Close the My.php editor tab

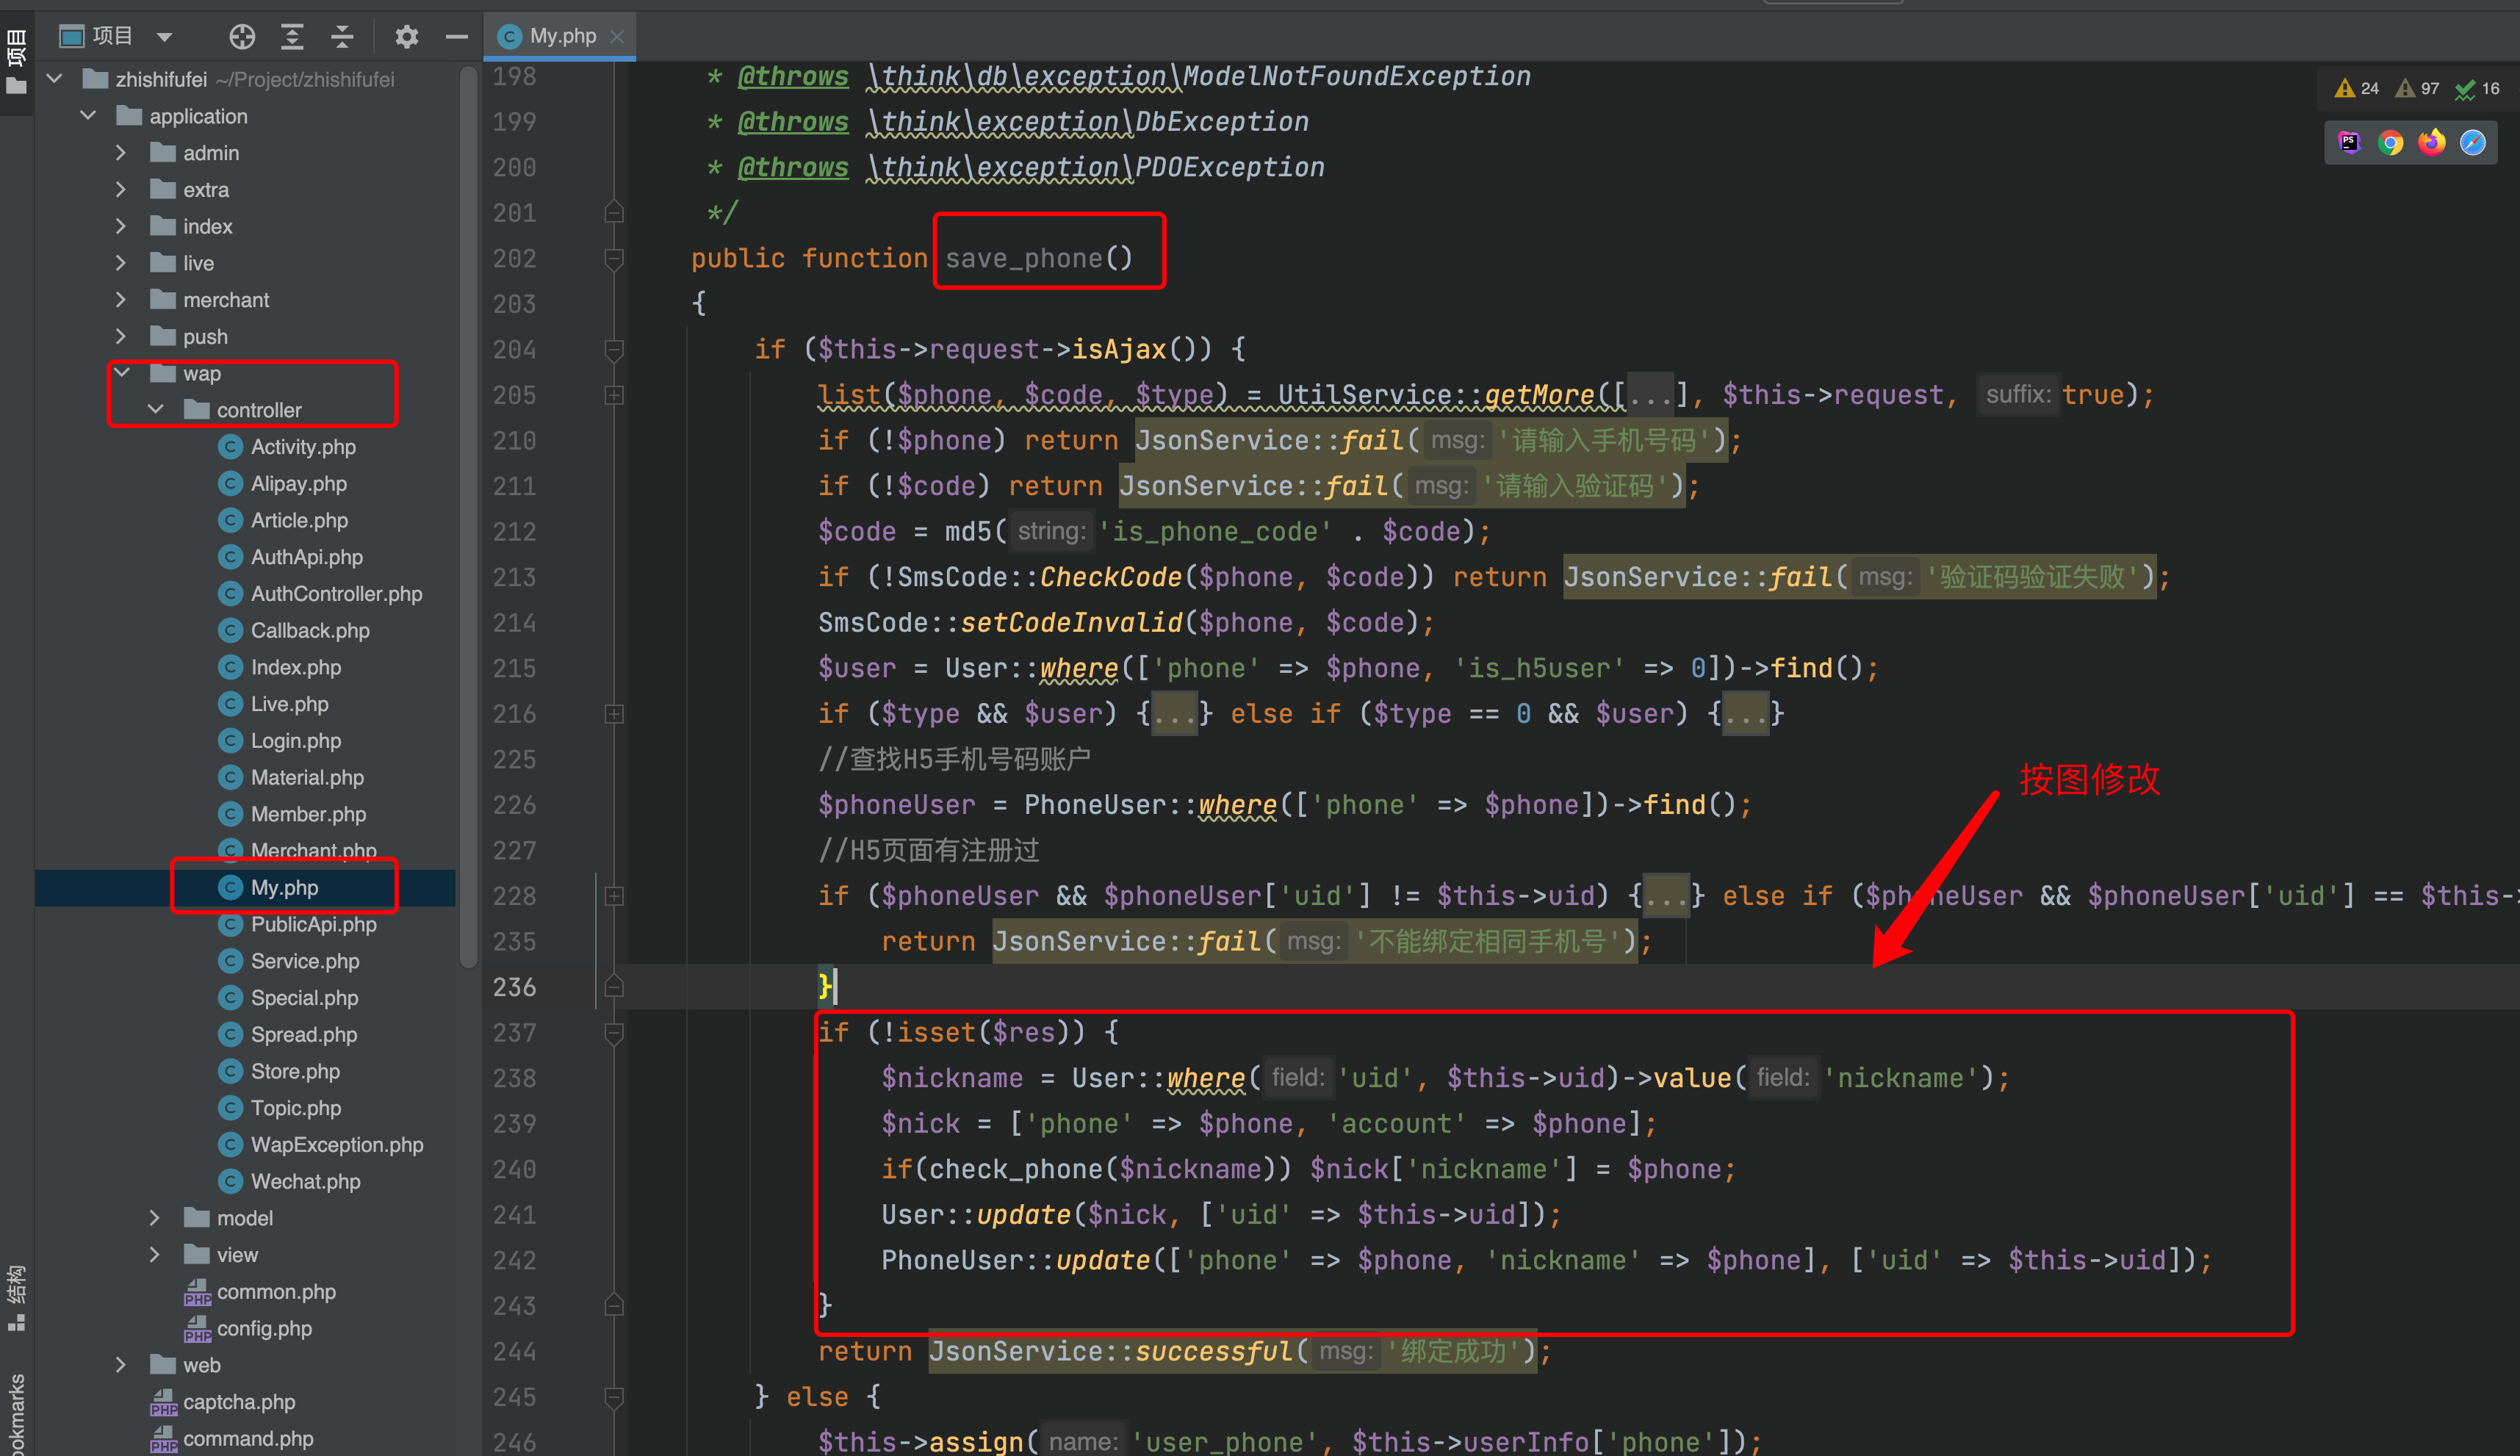[x=617, y=36]
